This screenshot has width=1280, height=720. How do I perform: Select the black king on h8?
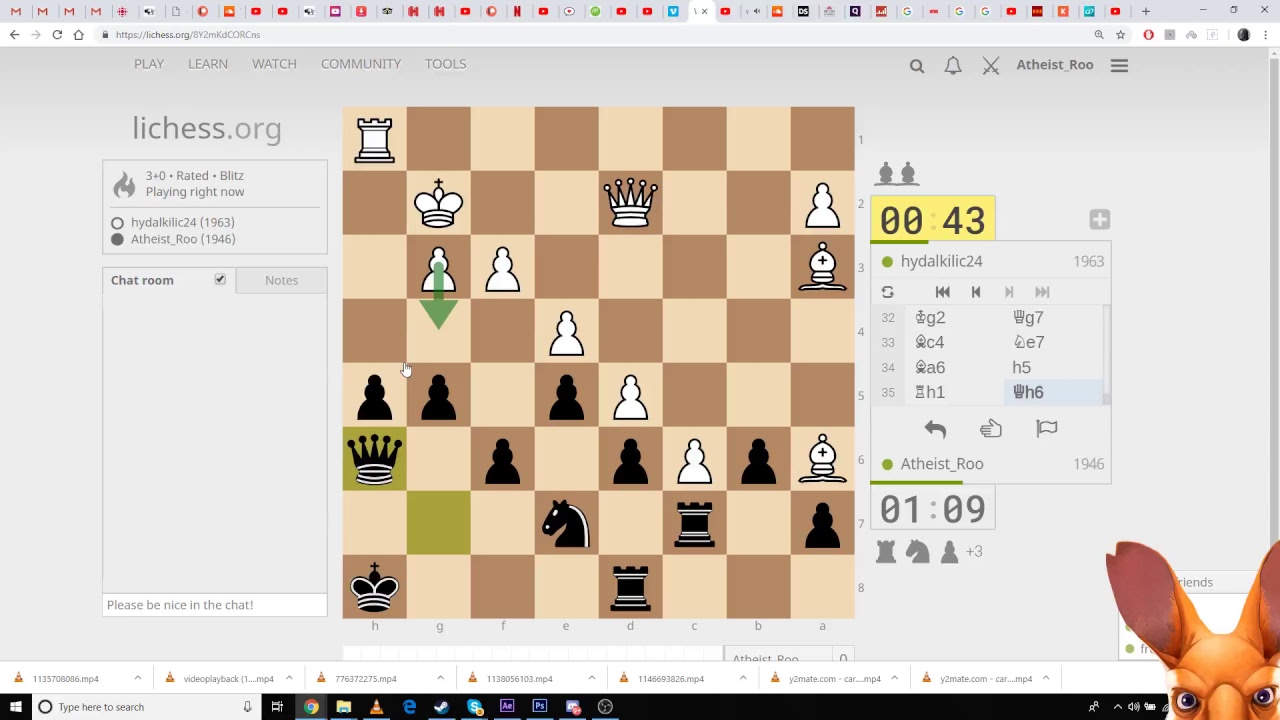click(375, 587)
